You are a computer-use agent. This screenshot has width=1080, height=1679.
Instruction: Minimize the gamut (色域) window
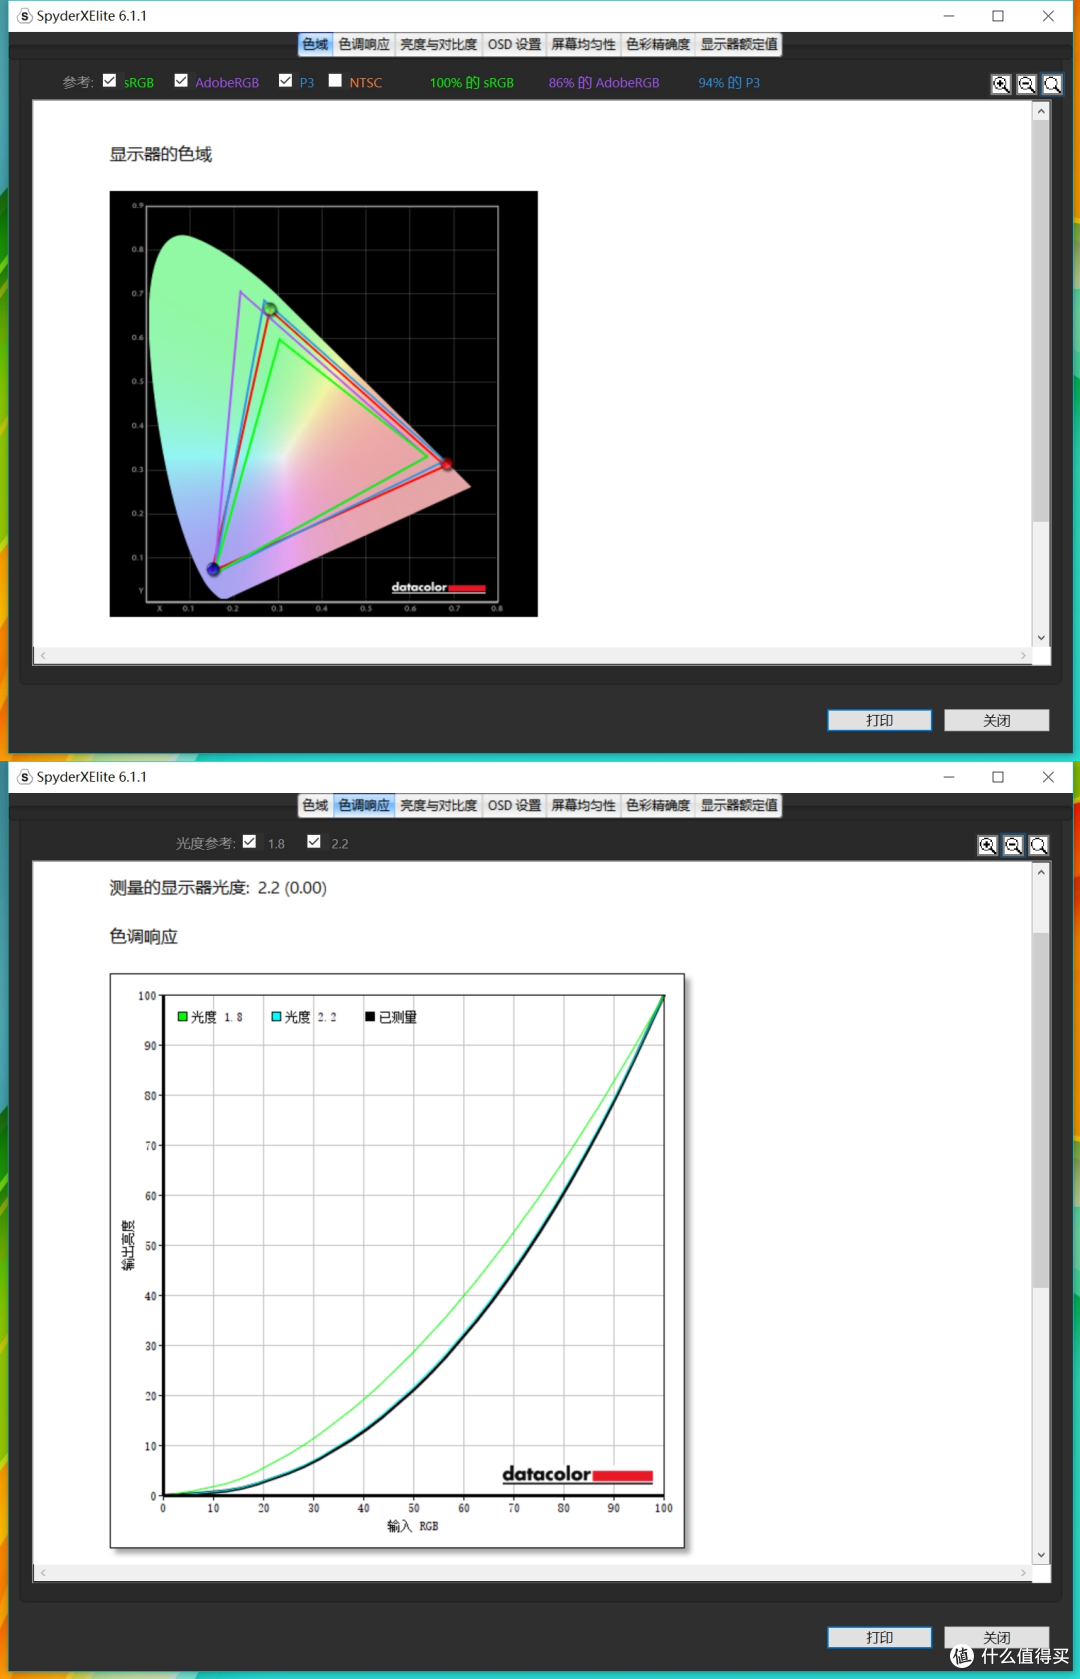point(949,16)
